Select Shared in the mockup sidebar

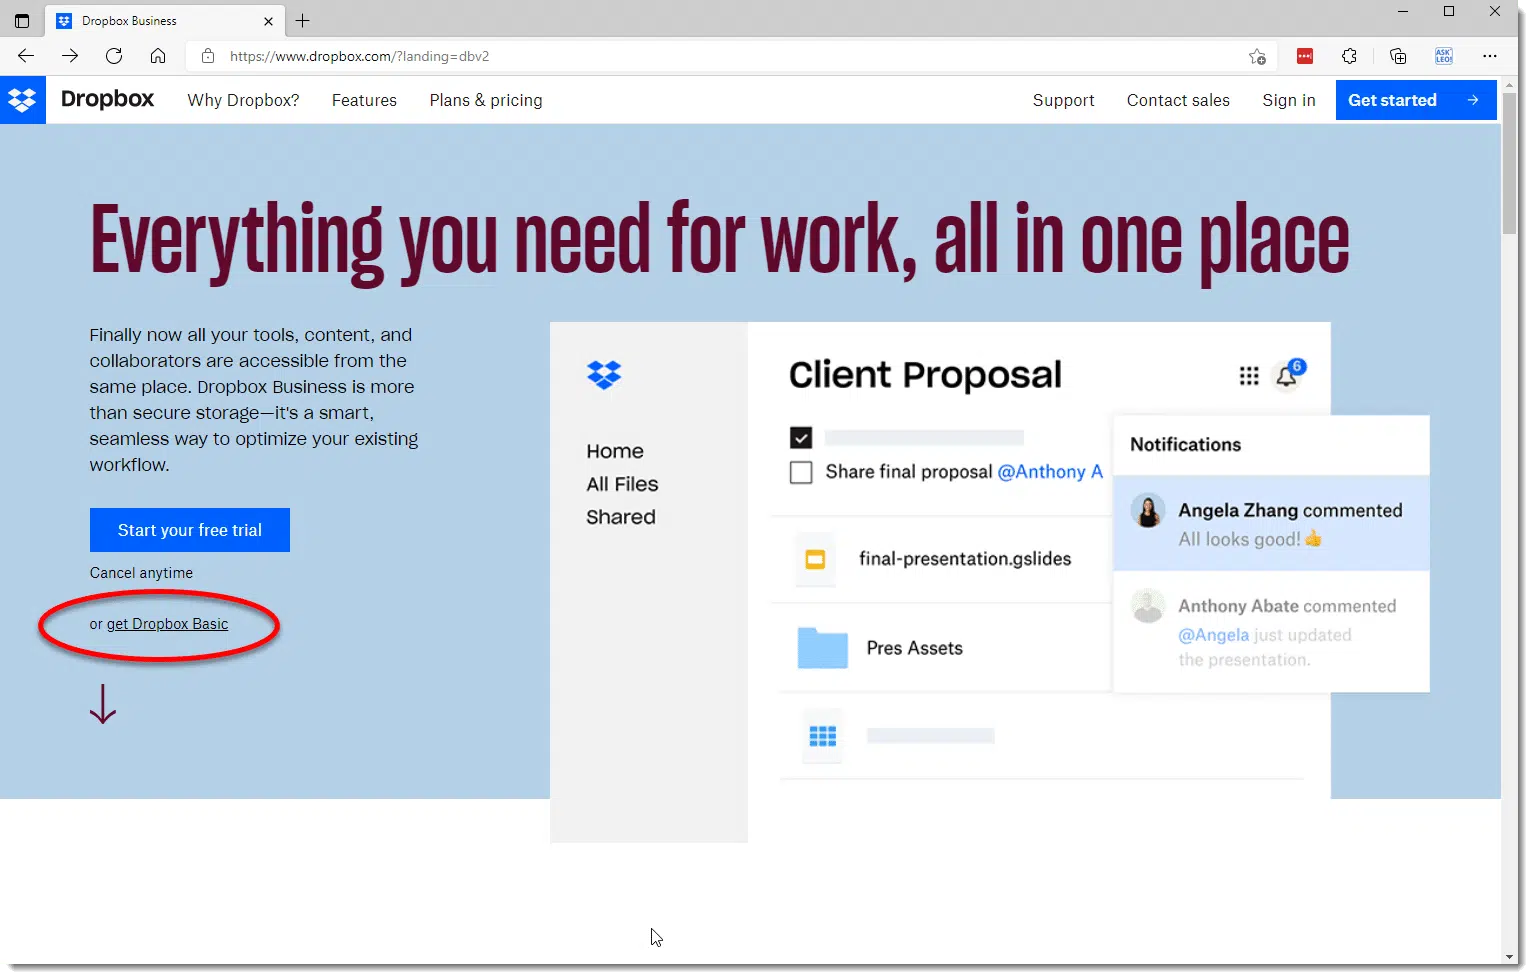(621, 517)
